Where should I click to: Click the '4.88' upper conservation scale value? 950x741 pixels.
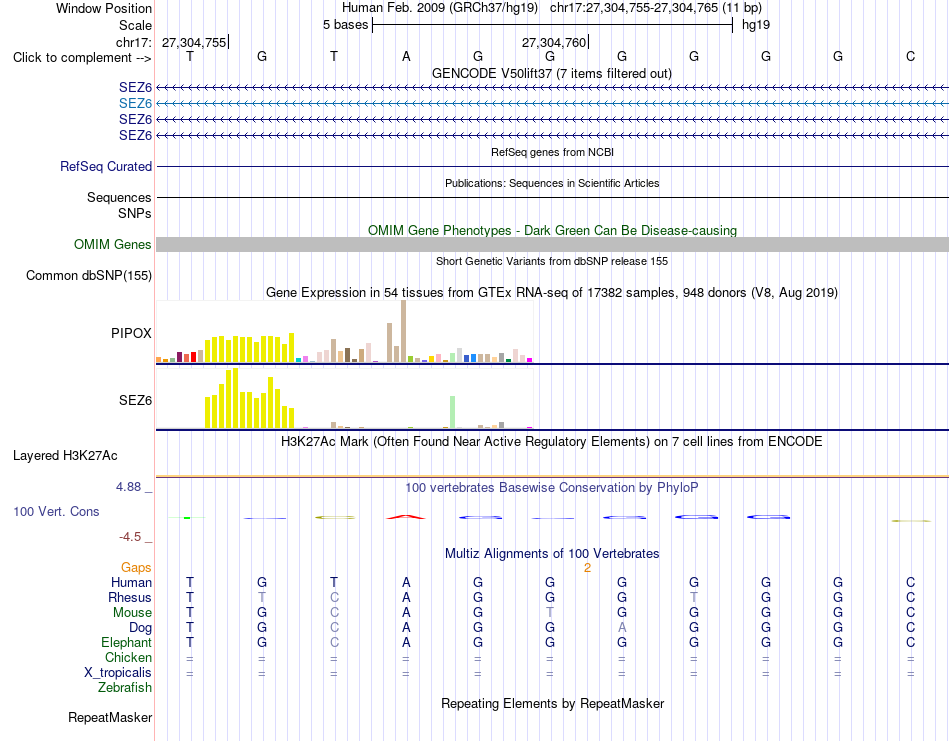pos(128,487)
